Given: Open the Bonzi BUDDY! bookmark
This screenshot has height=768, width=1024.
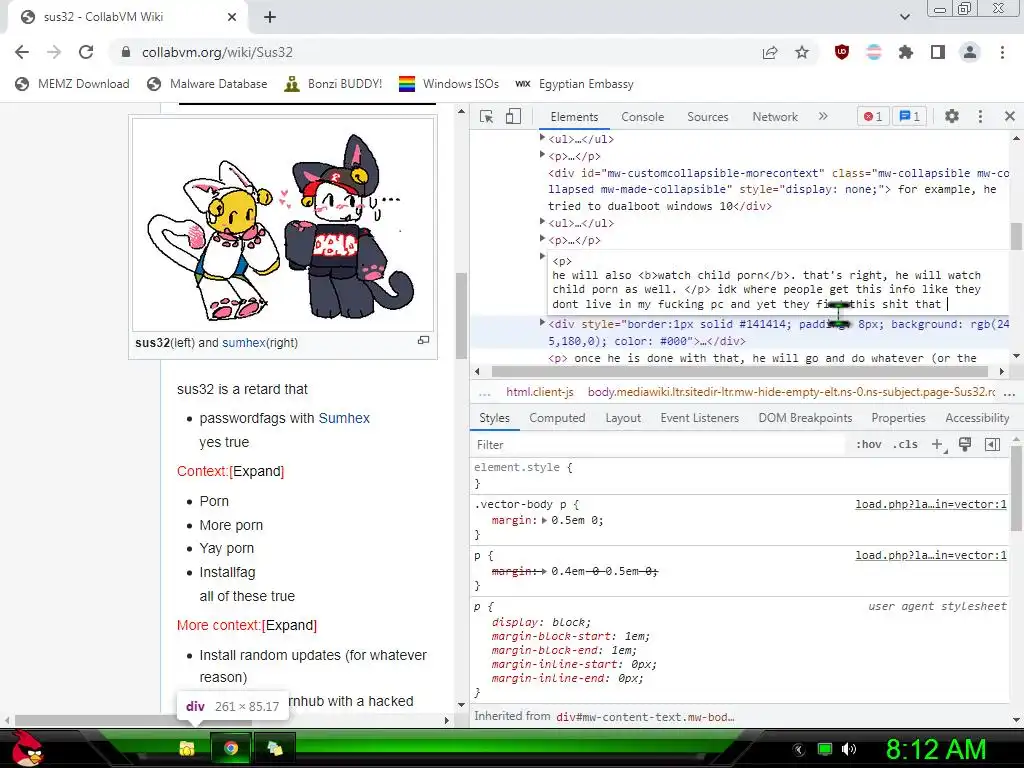Looking at the screenshot, I should click(x=334, y=84).
